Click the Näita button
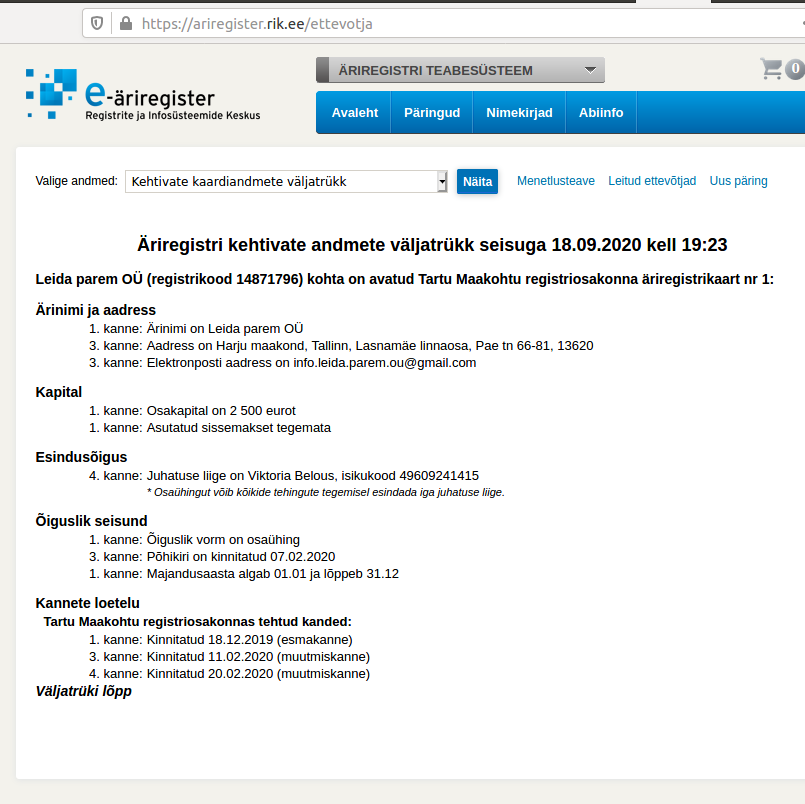Image resolution: width=805 pixels, height=804 pixels. point(477,181)
